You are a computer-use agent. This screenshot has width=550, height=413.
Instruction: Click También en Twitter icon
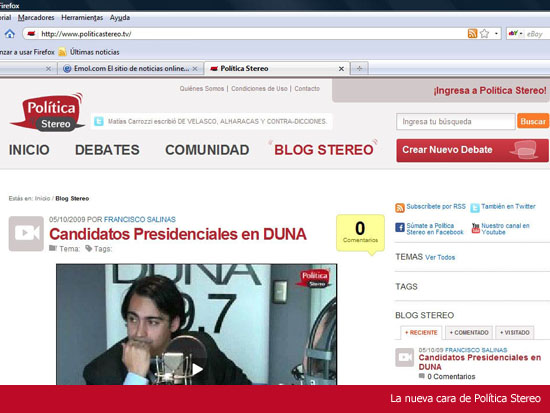click(475, 208)
